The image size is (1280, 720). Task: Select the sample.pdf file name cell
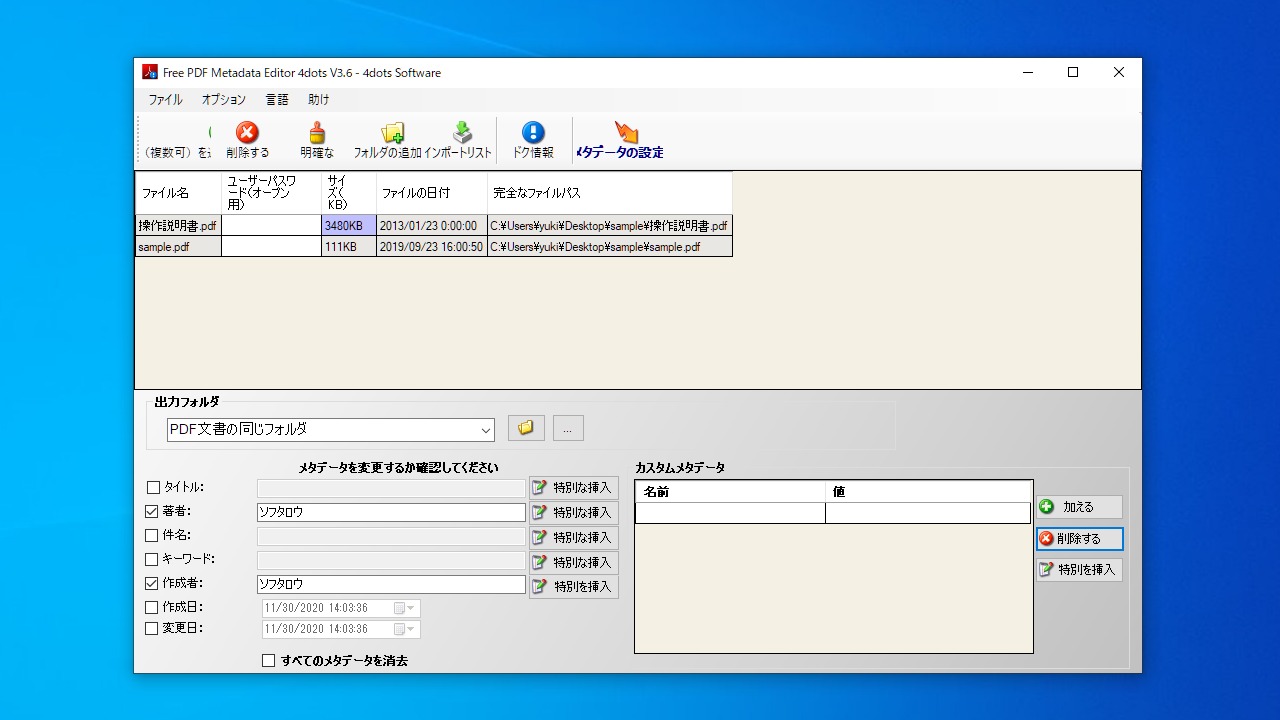click(178, 247)
